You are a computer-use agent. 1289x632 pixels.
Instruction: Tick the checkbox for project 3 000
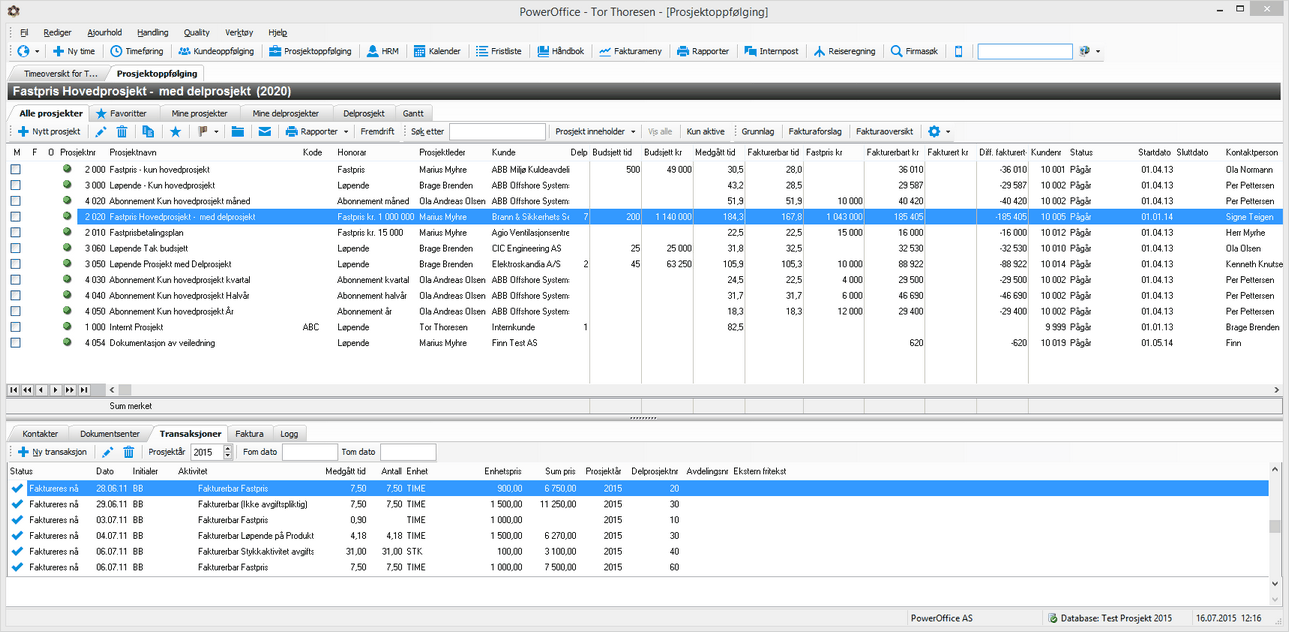pyautogui.click(x=15, y=186)
